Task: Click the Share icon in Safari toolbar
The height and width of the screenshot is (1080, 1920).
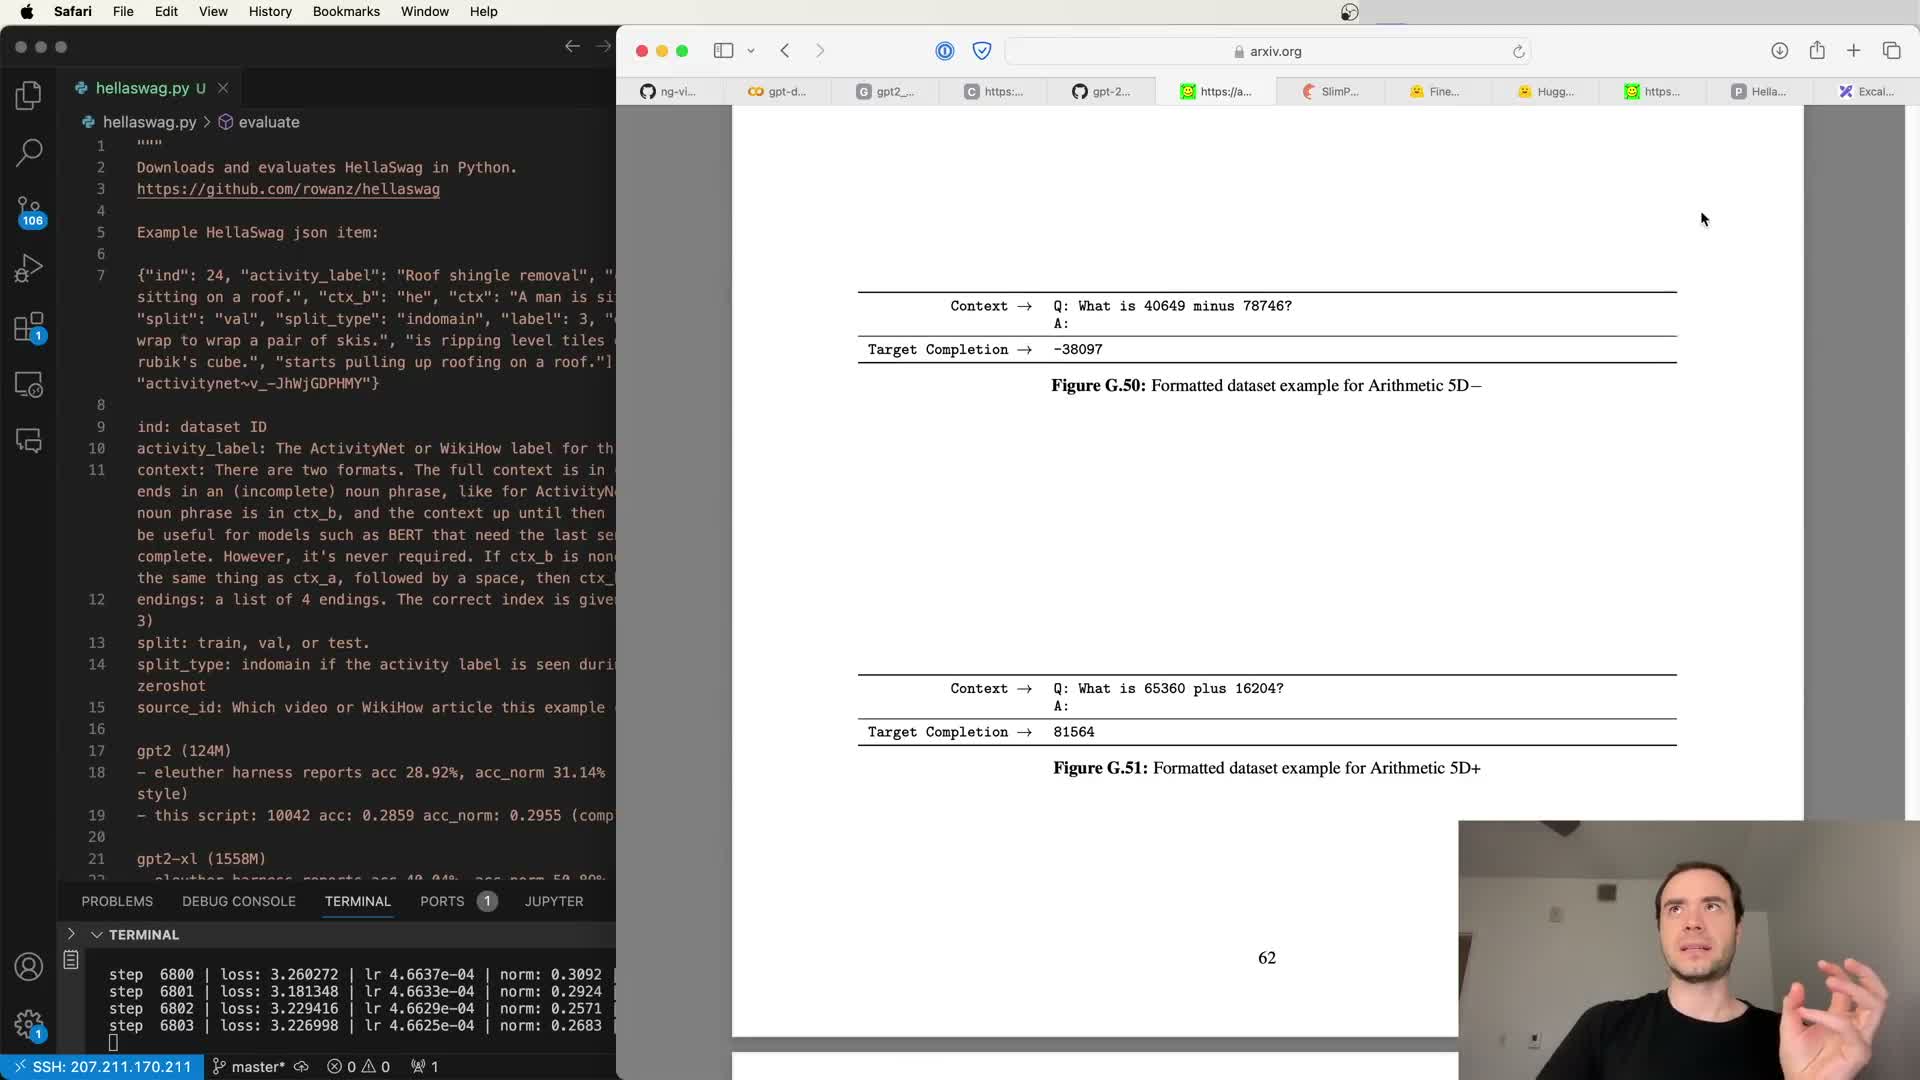Action: 1817,51
